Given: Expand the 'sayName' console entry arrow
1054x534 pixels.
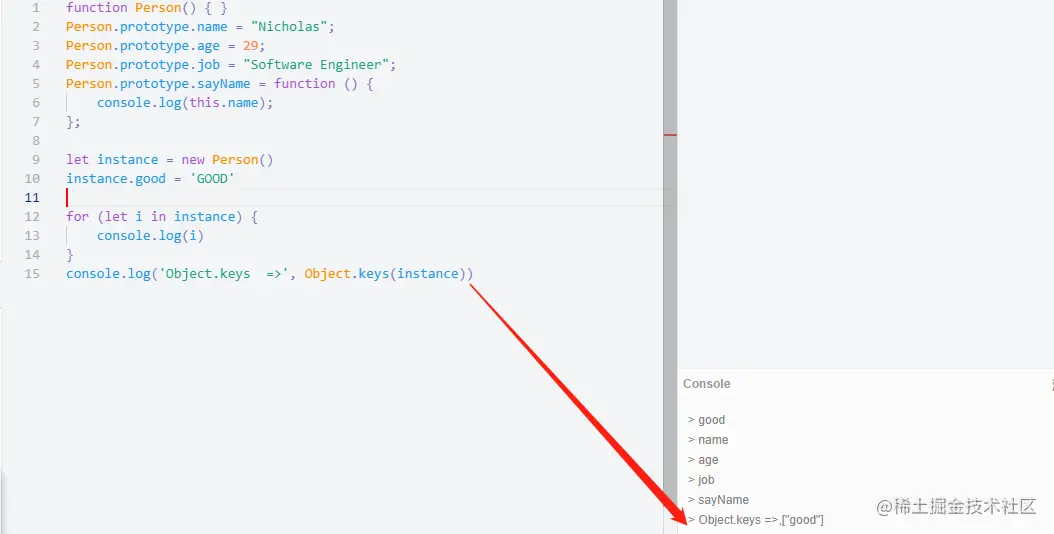Looking at the screenshot, I should click(691, 500).
